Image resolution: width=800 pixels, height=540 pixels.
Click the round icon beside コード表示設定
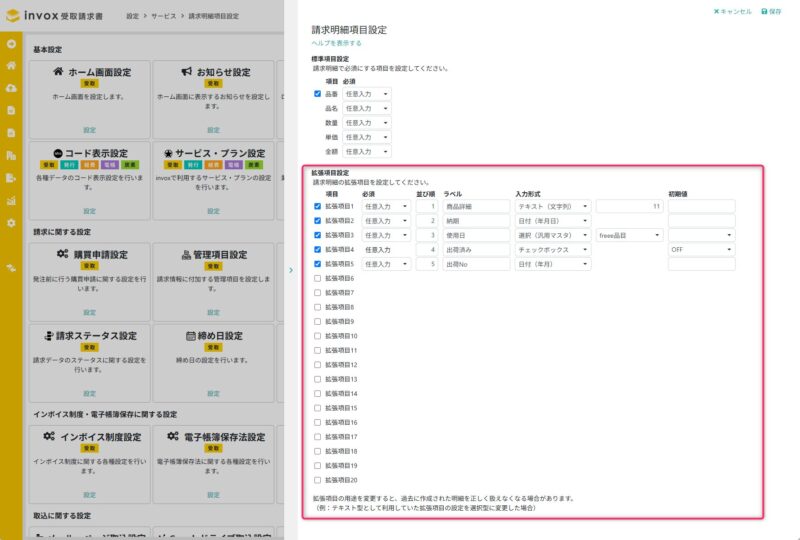click(58, 153)
